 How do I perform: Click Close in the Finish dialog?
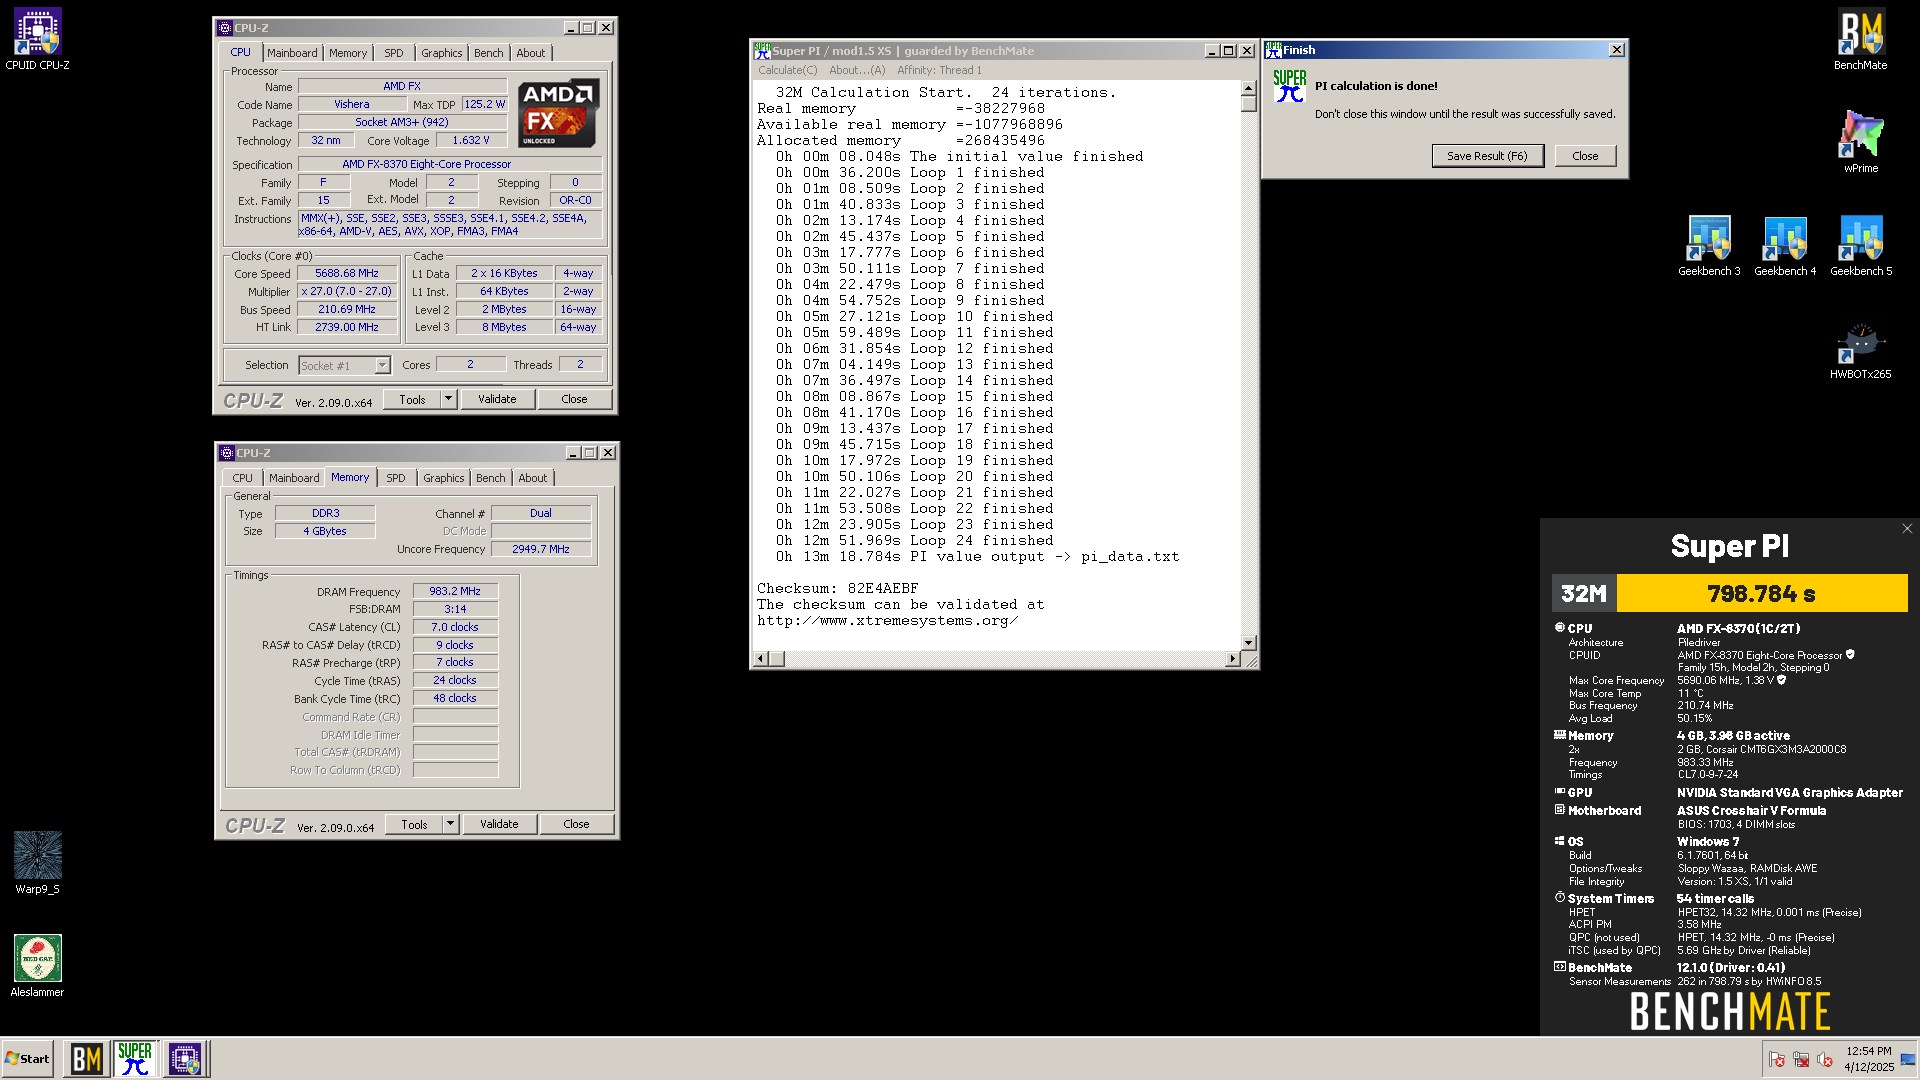[x=1585, y=156]
